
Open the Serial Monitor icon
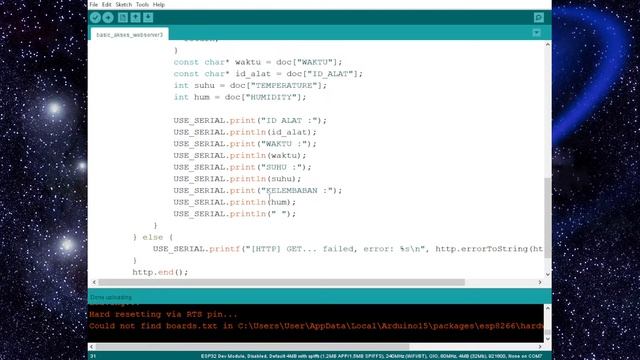point(539,18)
